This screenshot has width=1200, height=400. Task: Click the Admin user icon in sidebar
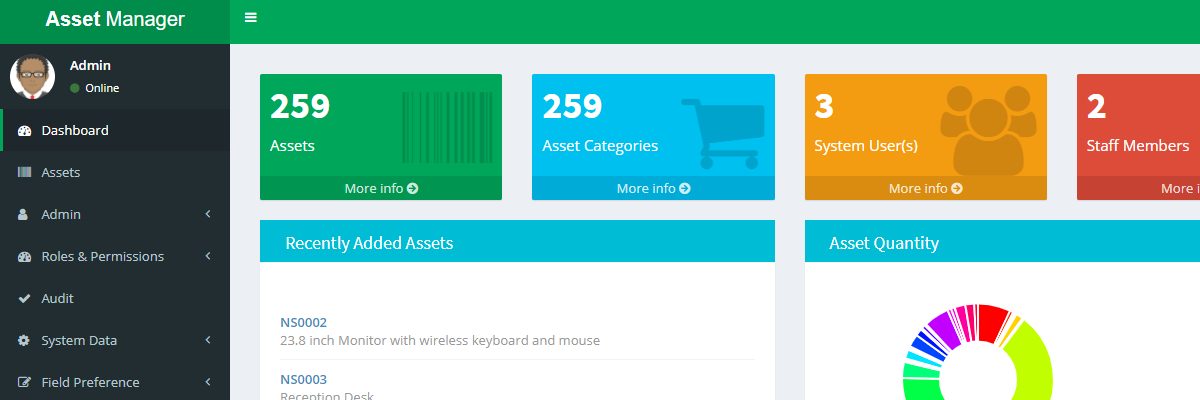click(x=23, y=215)
